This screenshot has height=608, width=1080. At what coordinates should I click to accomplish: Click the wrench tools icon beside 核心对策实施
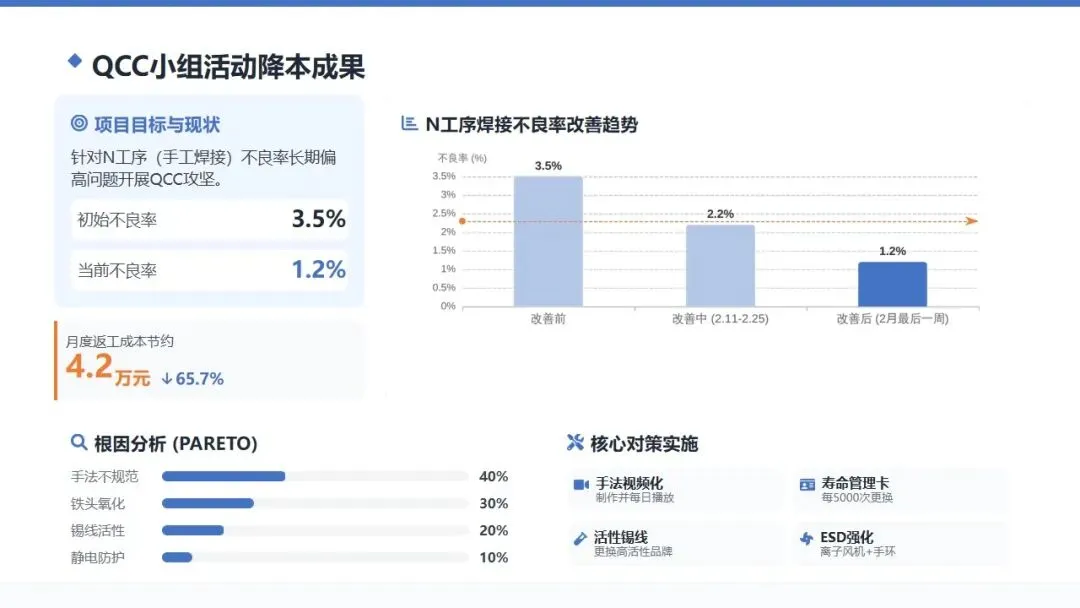pos(575,443)
